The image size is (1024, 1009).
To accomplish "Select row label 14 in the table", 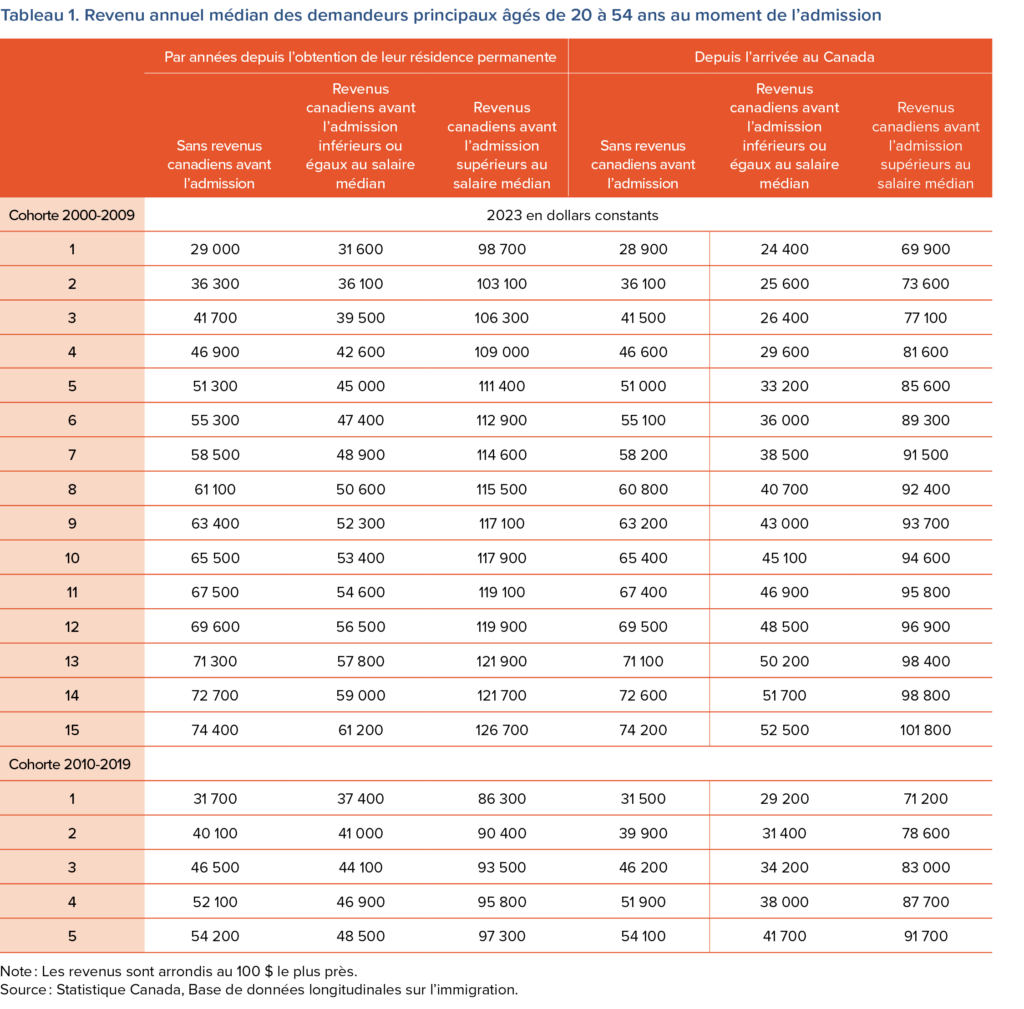I will coord(72,695).
